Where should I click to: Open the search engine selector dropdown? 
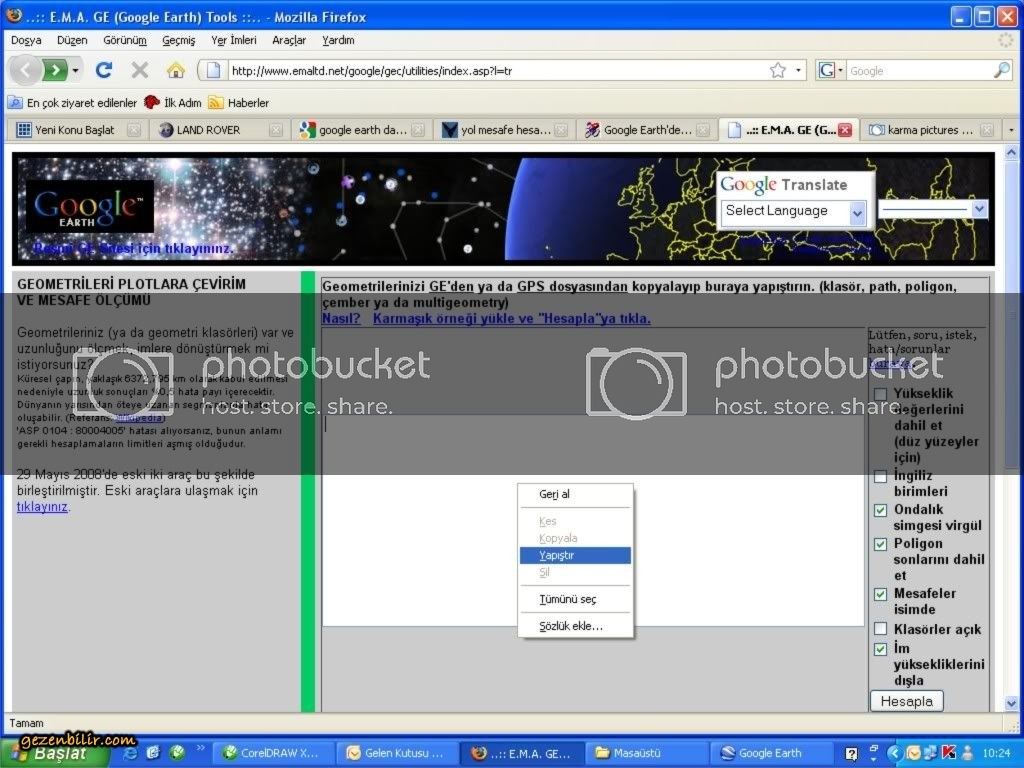(x=832, y=71)
